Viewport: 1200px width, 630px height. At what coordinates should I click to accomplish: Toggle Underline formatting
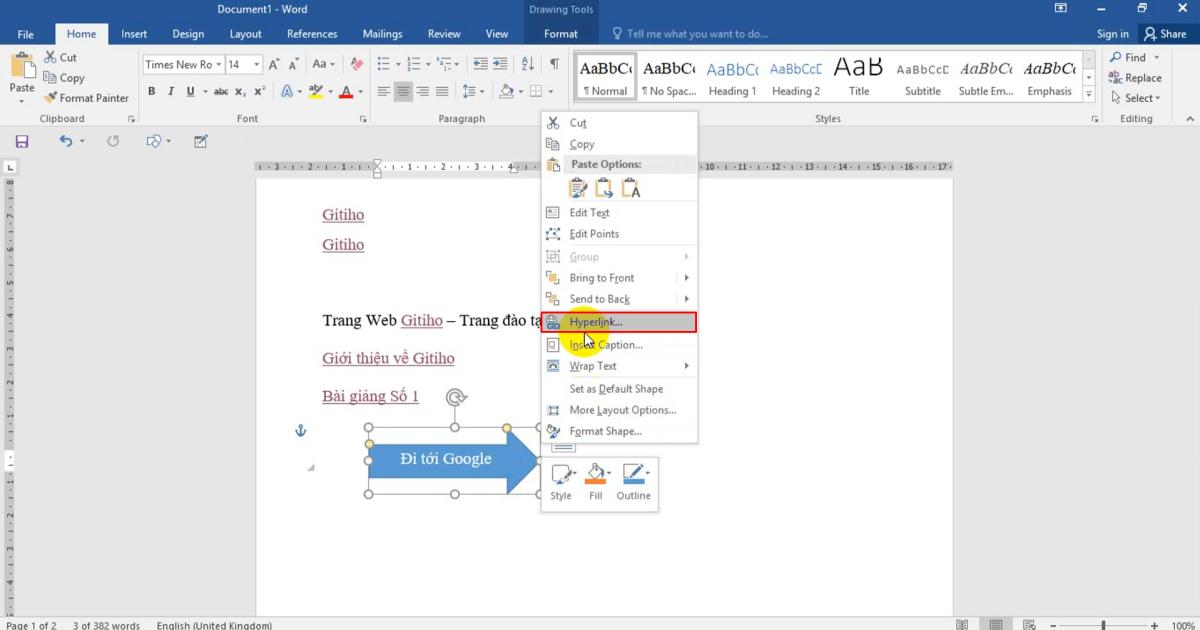[189, 91]
